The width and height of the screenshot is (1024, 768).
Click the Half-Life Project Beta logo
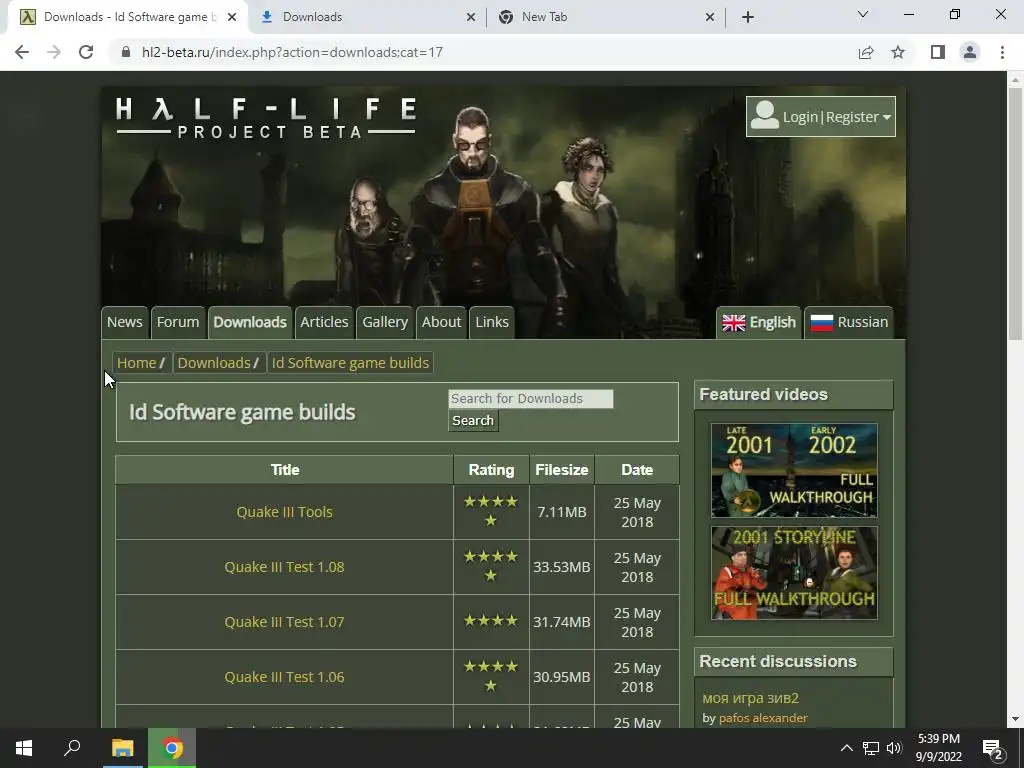tap(266, 118)
